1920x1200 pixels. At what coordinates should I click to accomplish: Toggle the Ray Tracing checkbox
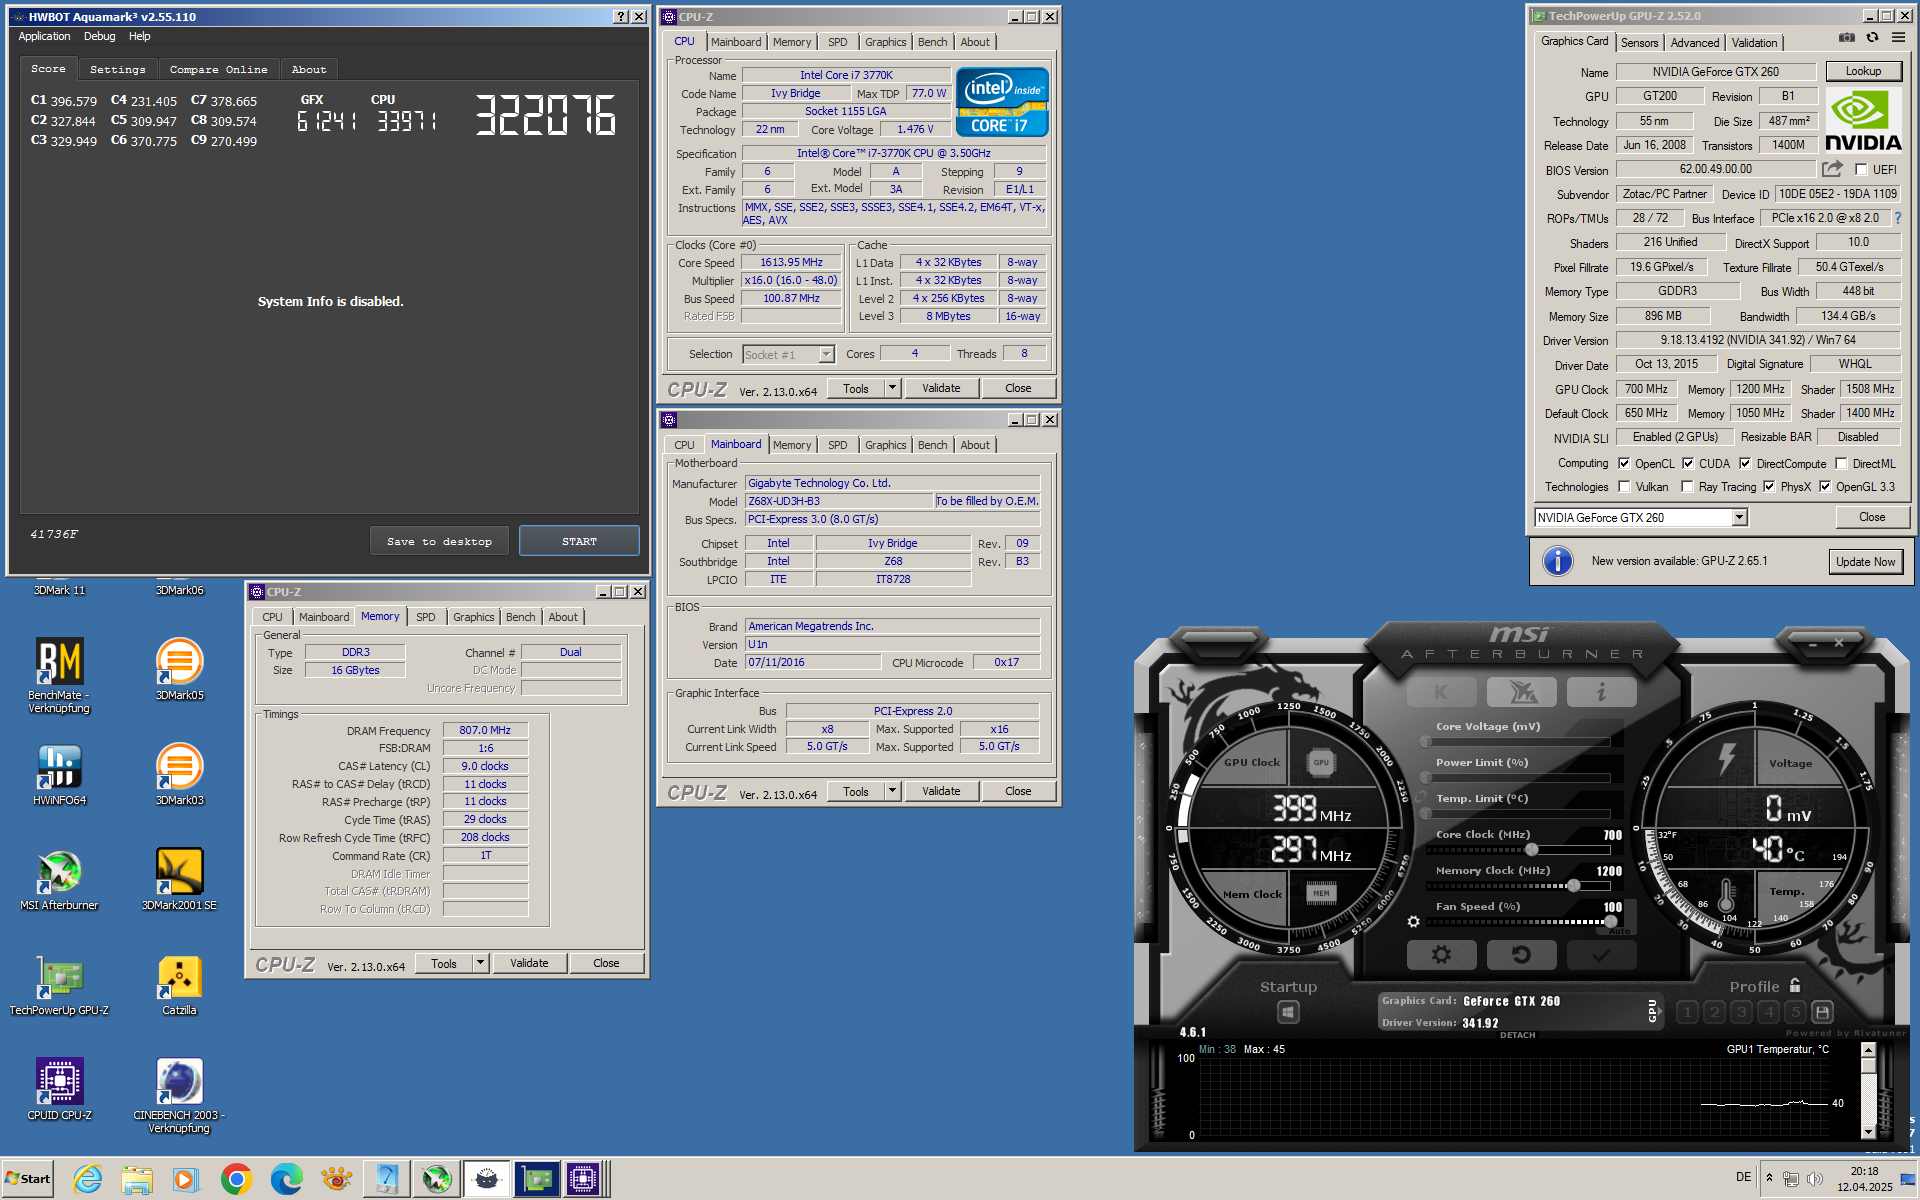pos(1688,487)
